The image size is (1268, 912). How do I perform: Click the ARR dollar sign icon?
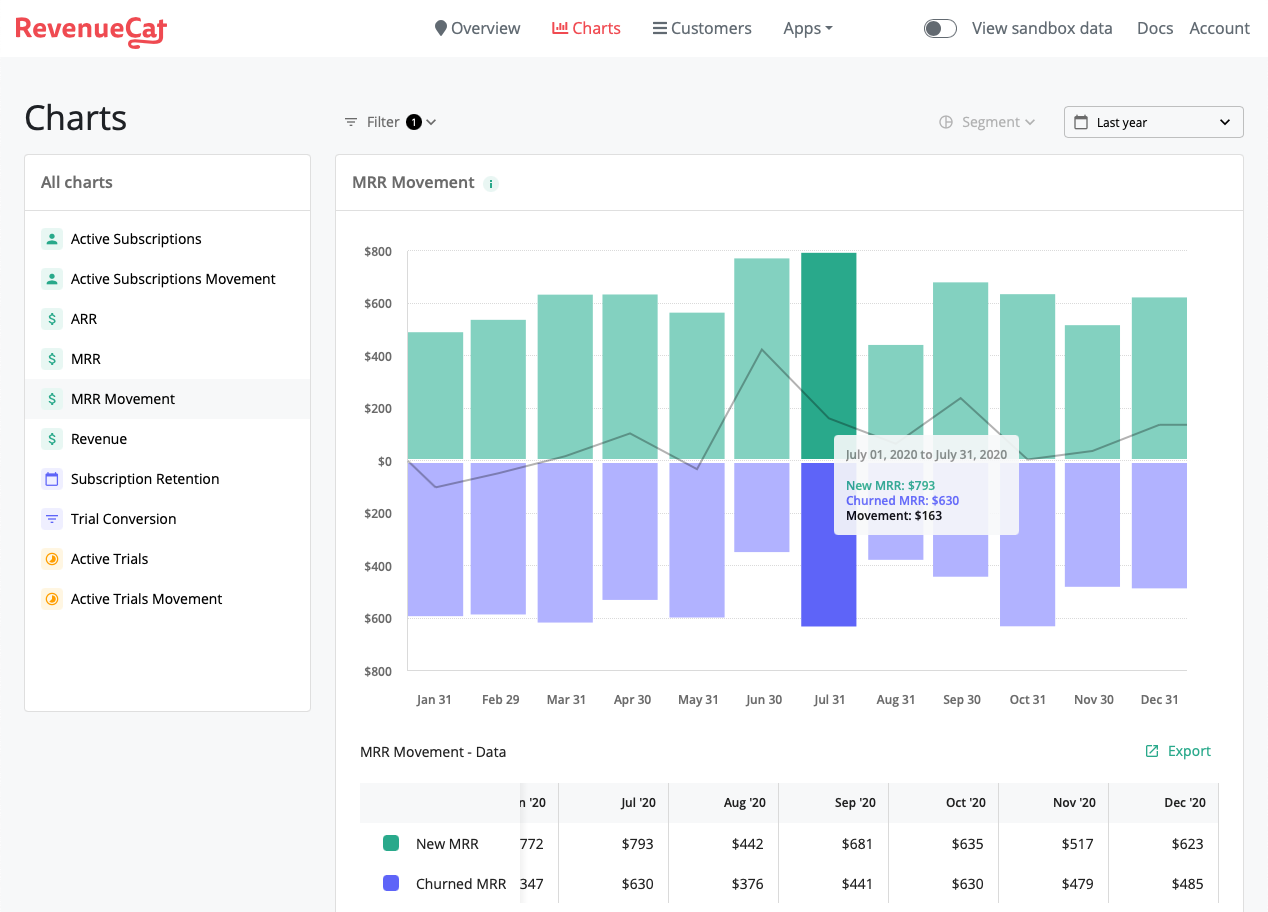coord(52,319)
